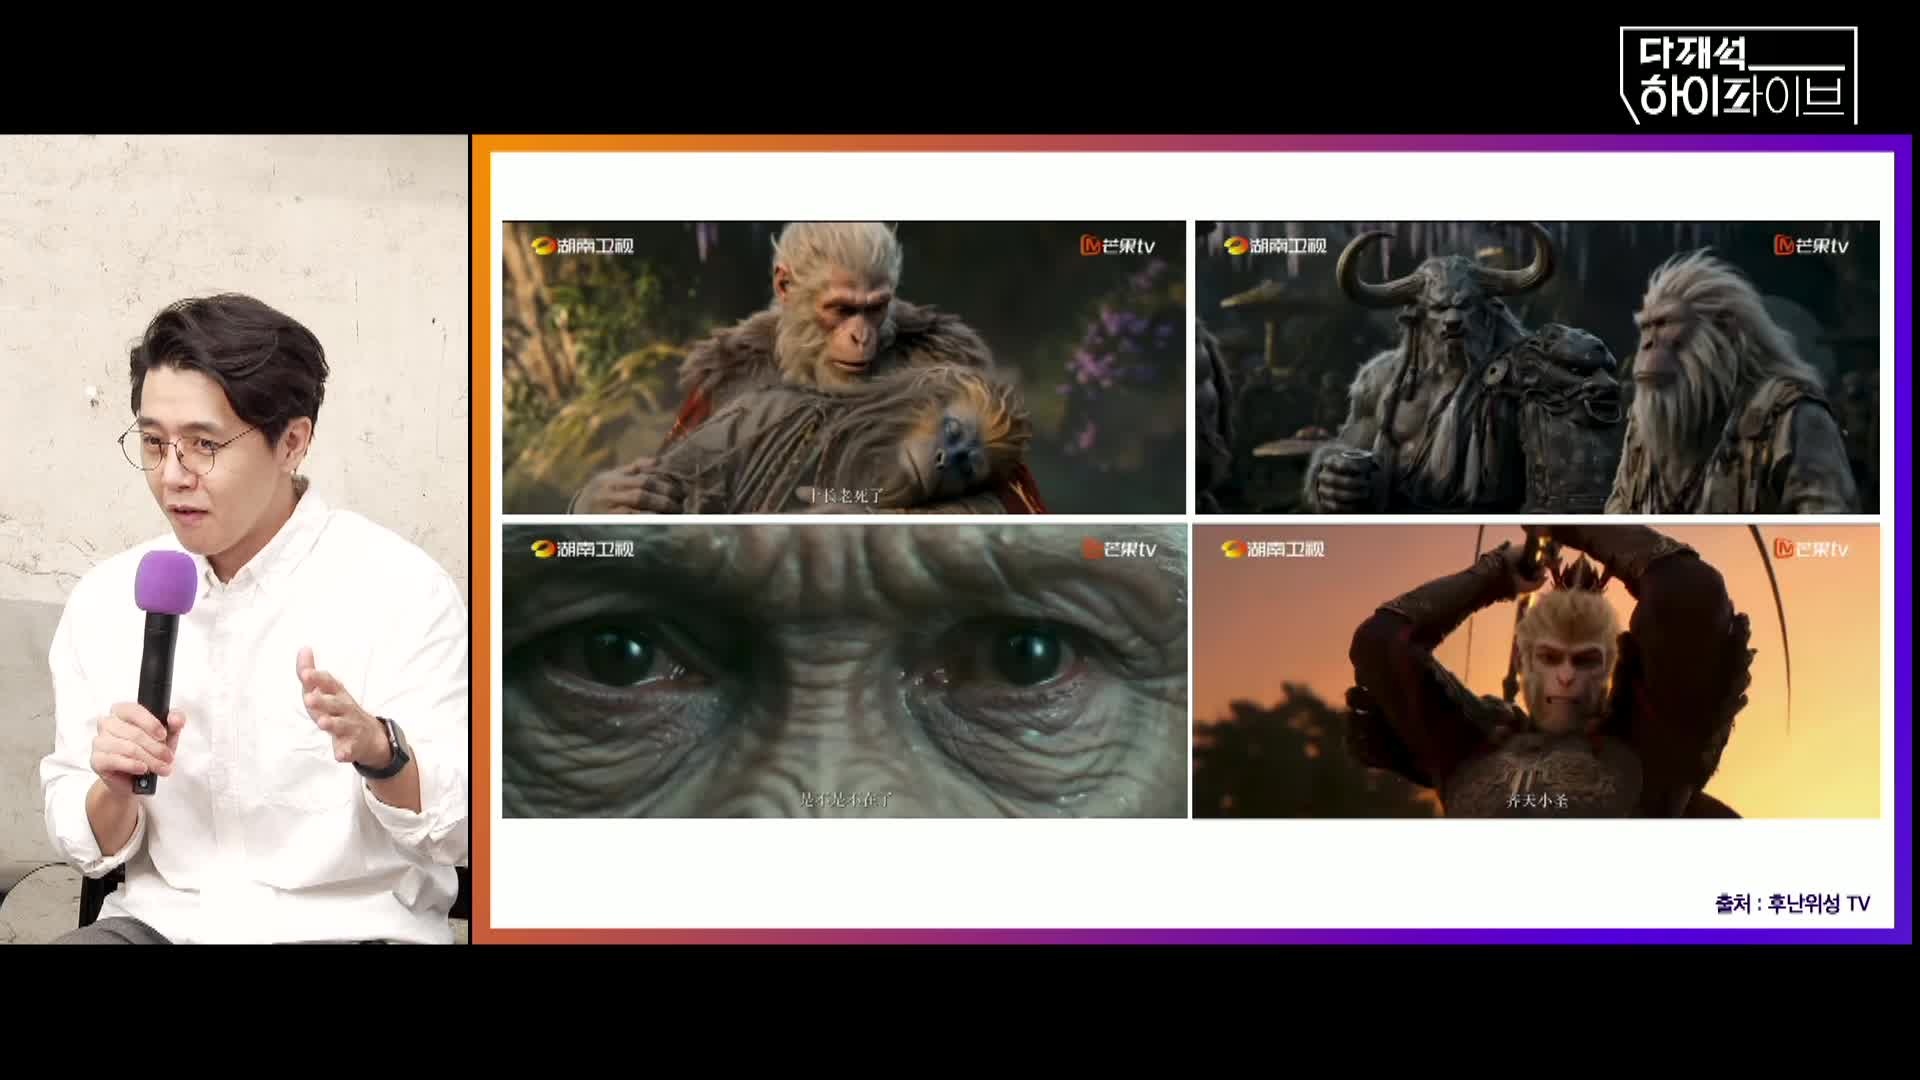The image size is (1920, 1080).
Task: Click the presenter video panel
Action: point(234,540)
